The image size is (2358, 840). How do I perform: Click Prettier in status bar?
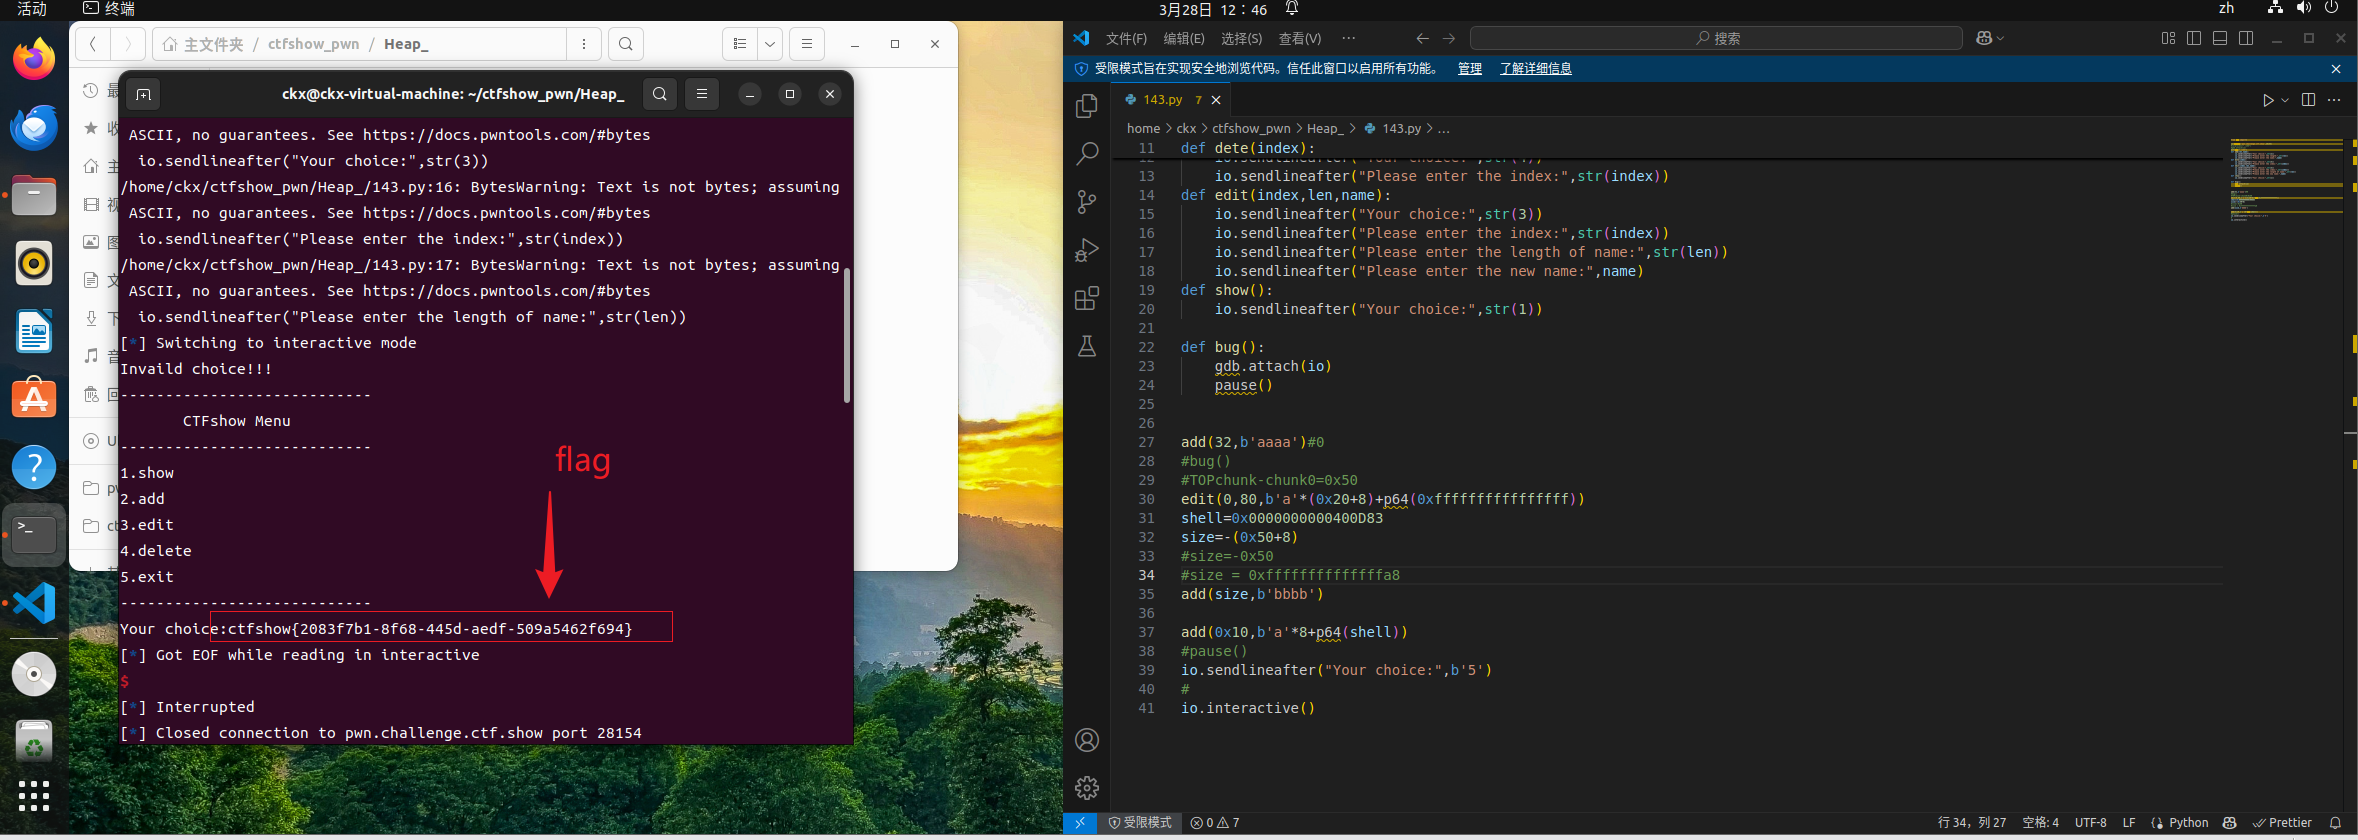click(x=2282, y=823)
